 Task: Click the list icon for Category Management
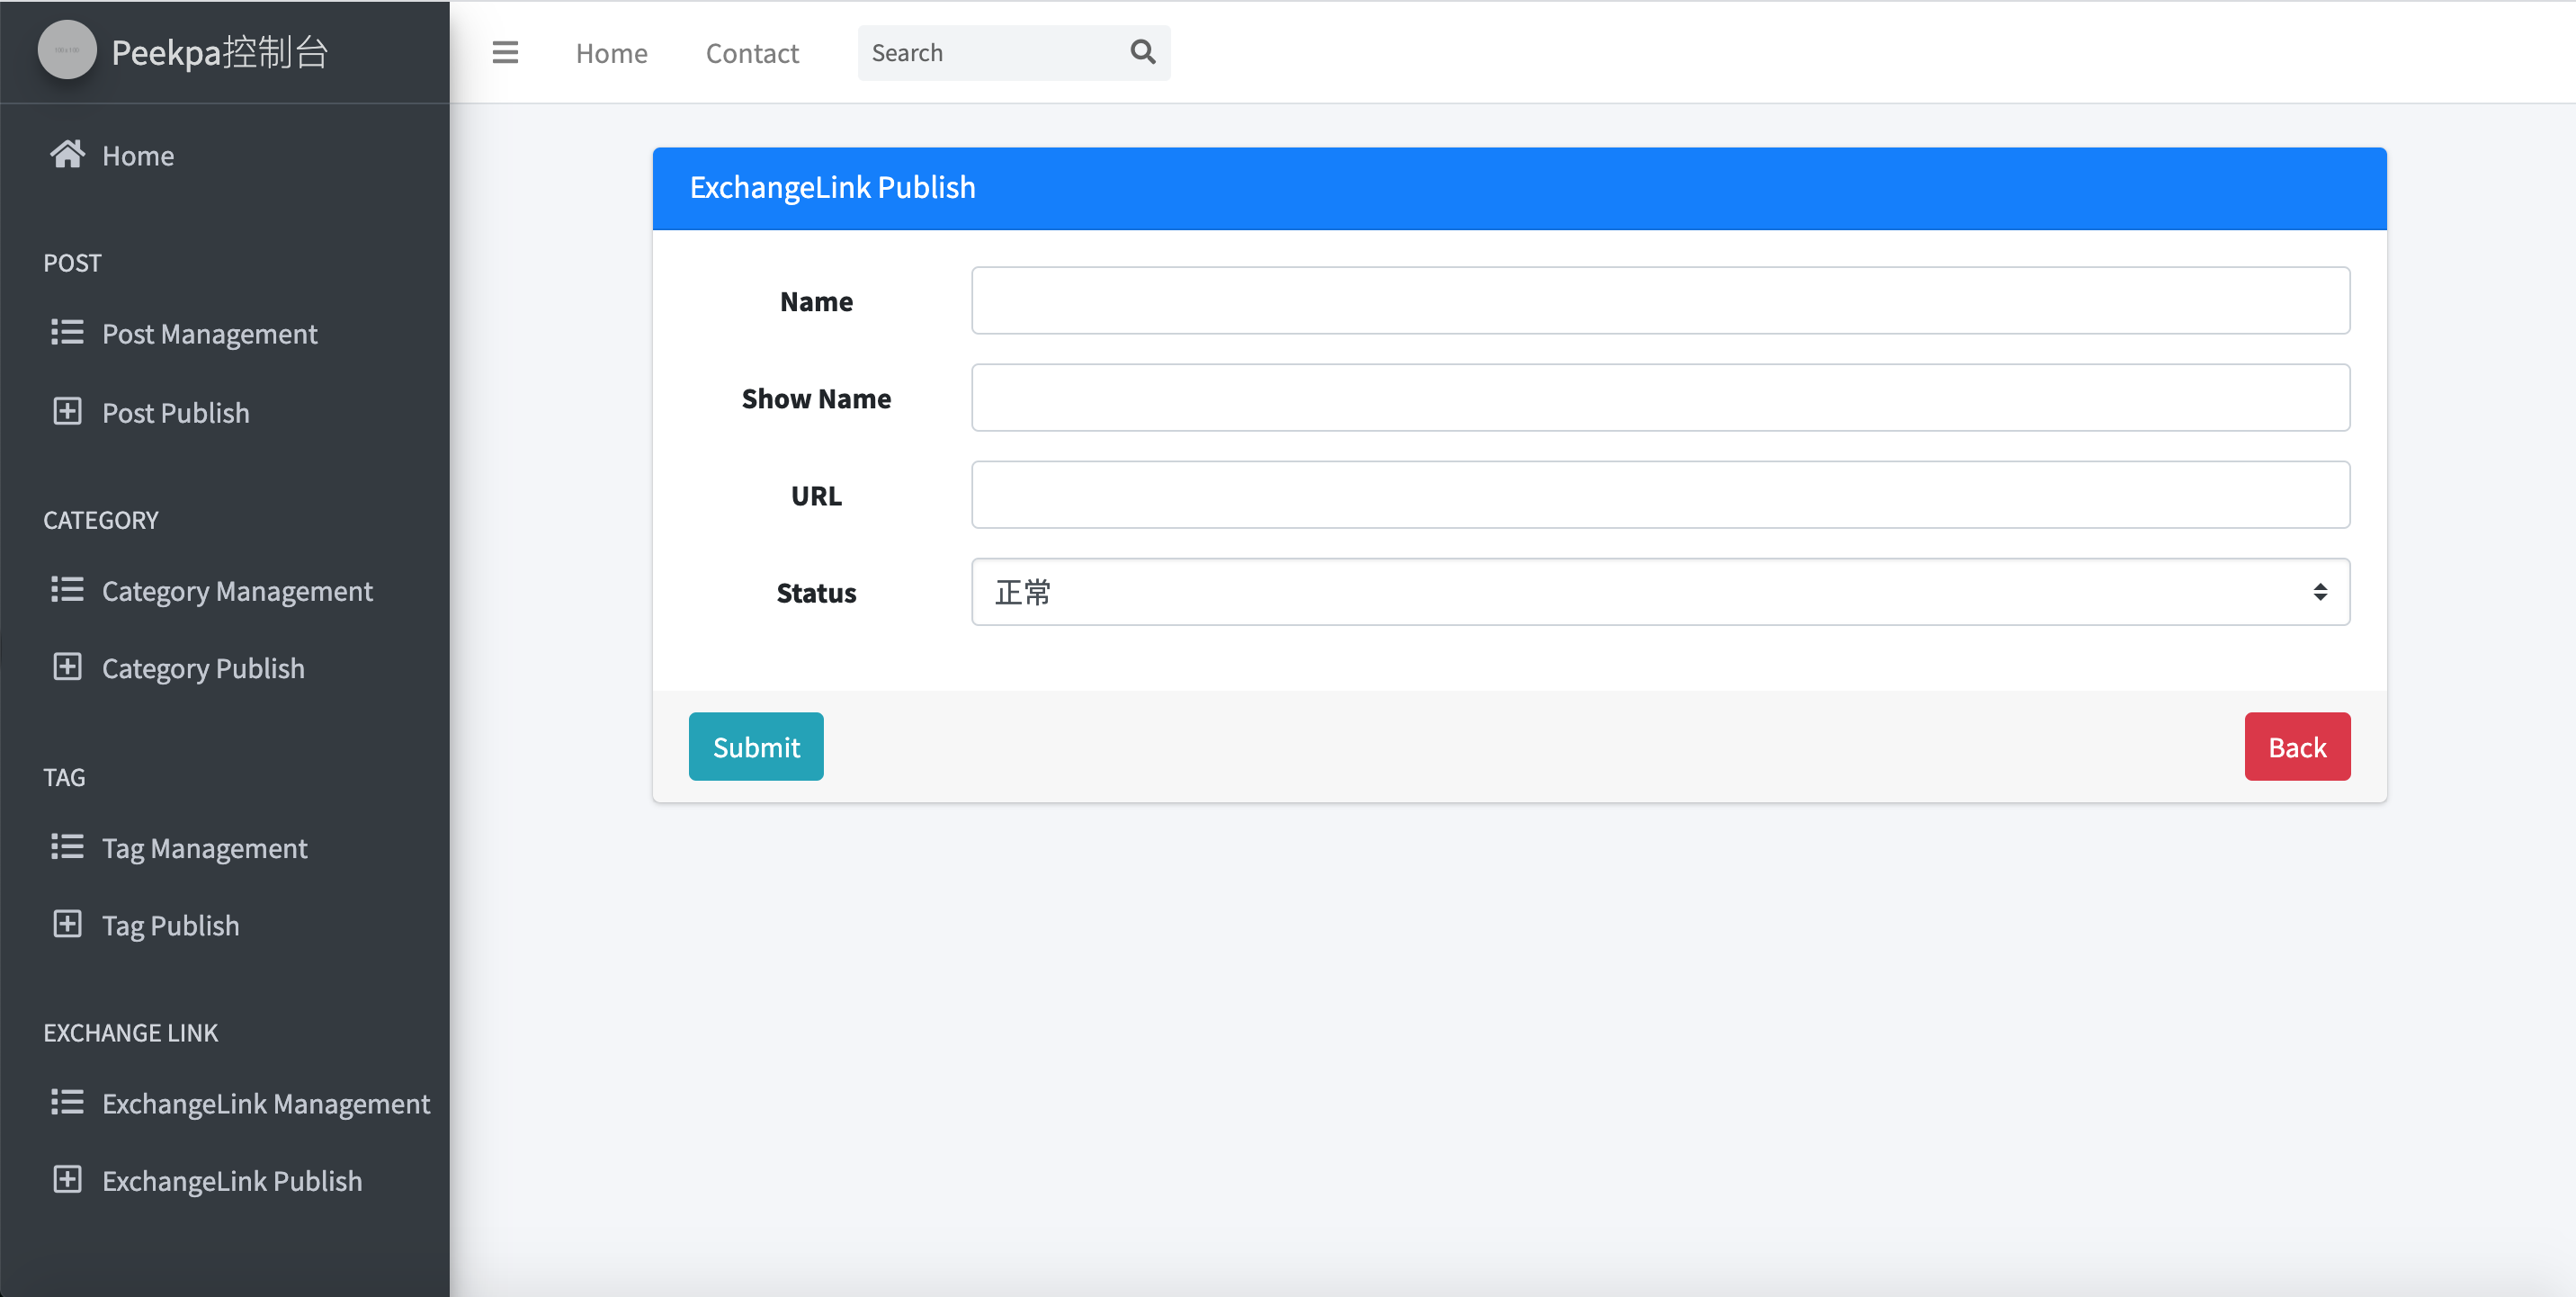point(67,590)
